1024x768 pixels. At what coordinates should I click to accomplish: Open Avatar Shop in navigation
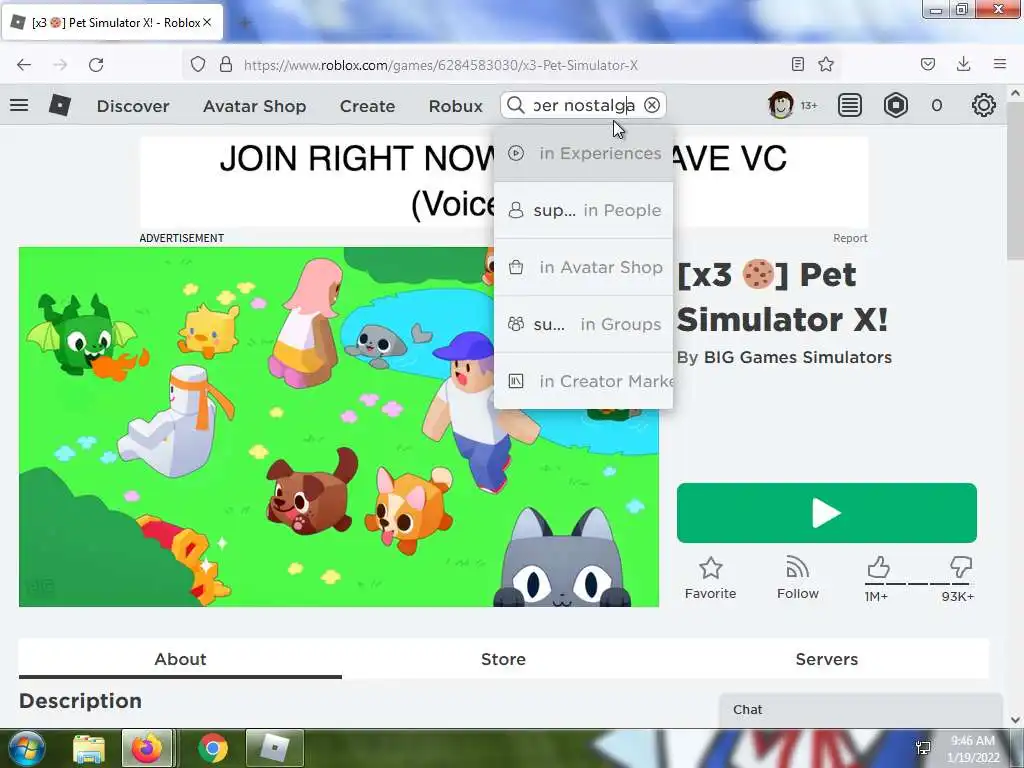(255, 106)
